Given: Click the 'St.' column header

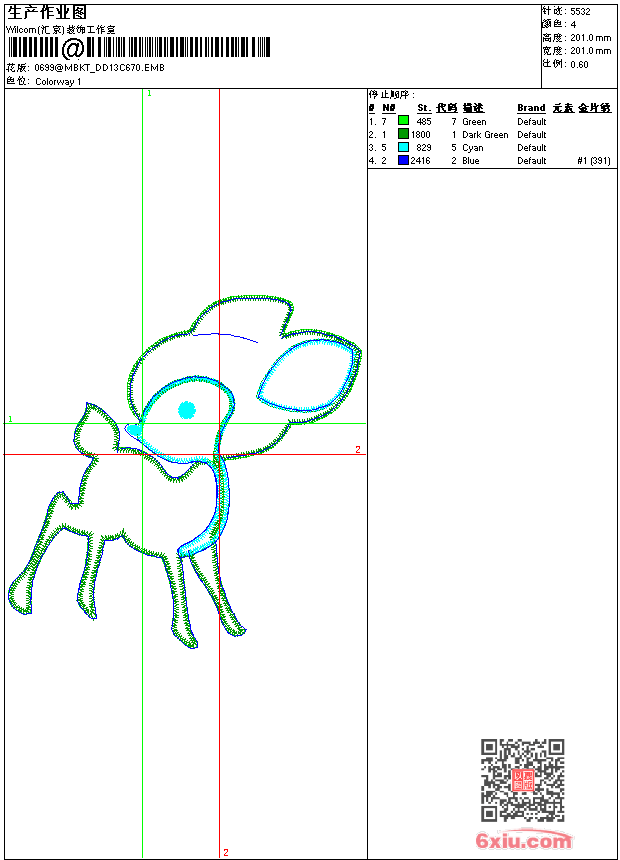Looking at the screenshot, I should point(424,108).
